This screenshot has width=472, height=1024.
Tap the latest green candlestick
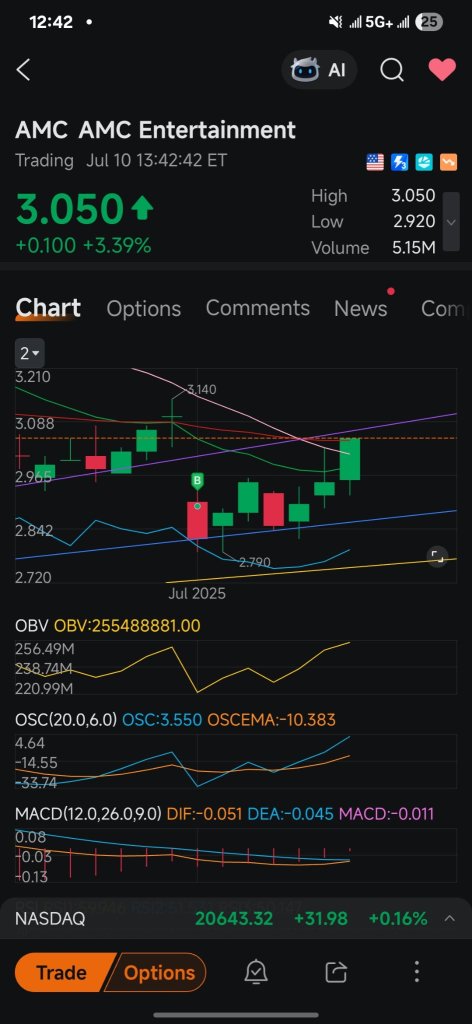349,459
